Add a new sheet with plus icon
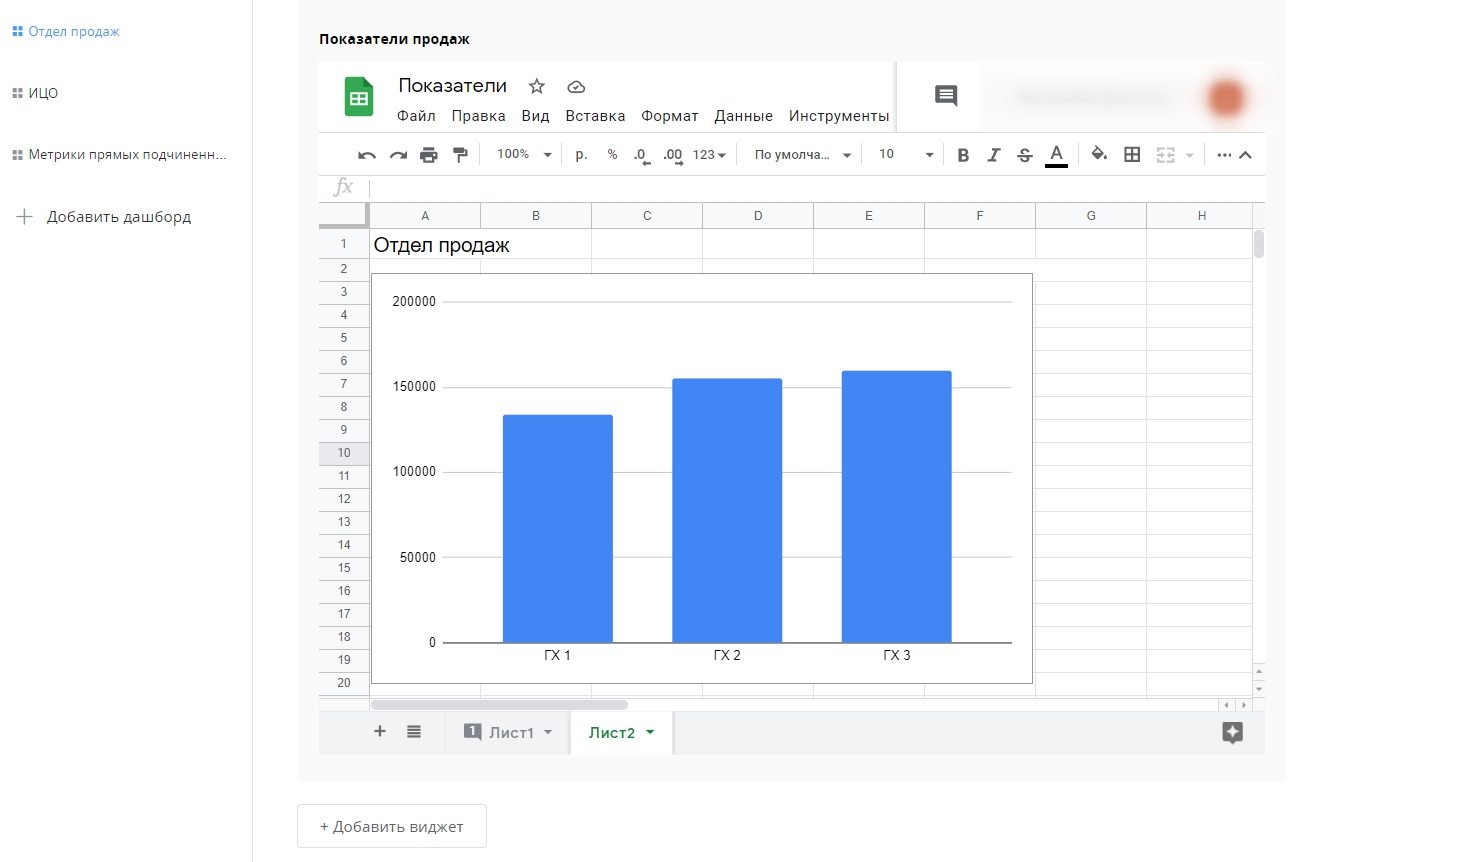 coord(380,732)
